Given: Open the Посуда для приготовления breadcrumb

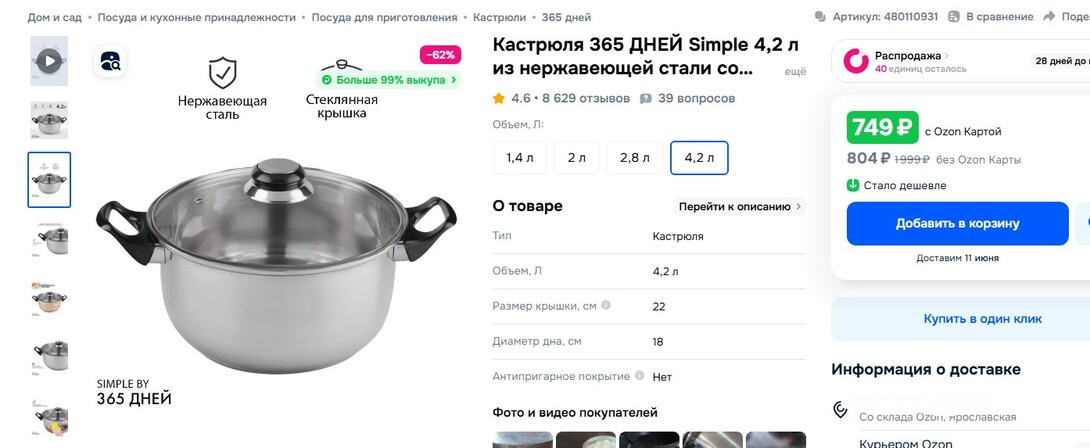Looking at the screenshot, I should pos(384,17).
